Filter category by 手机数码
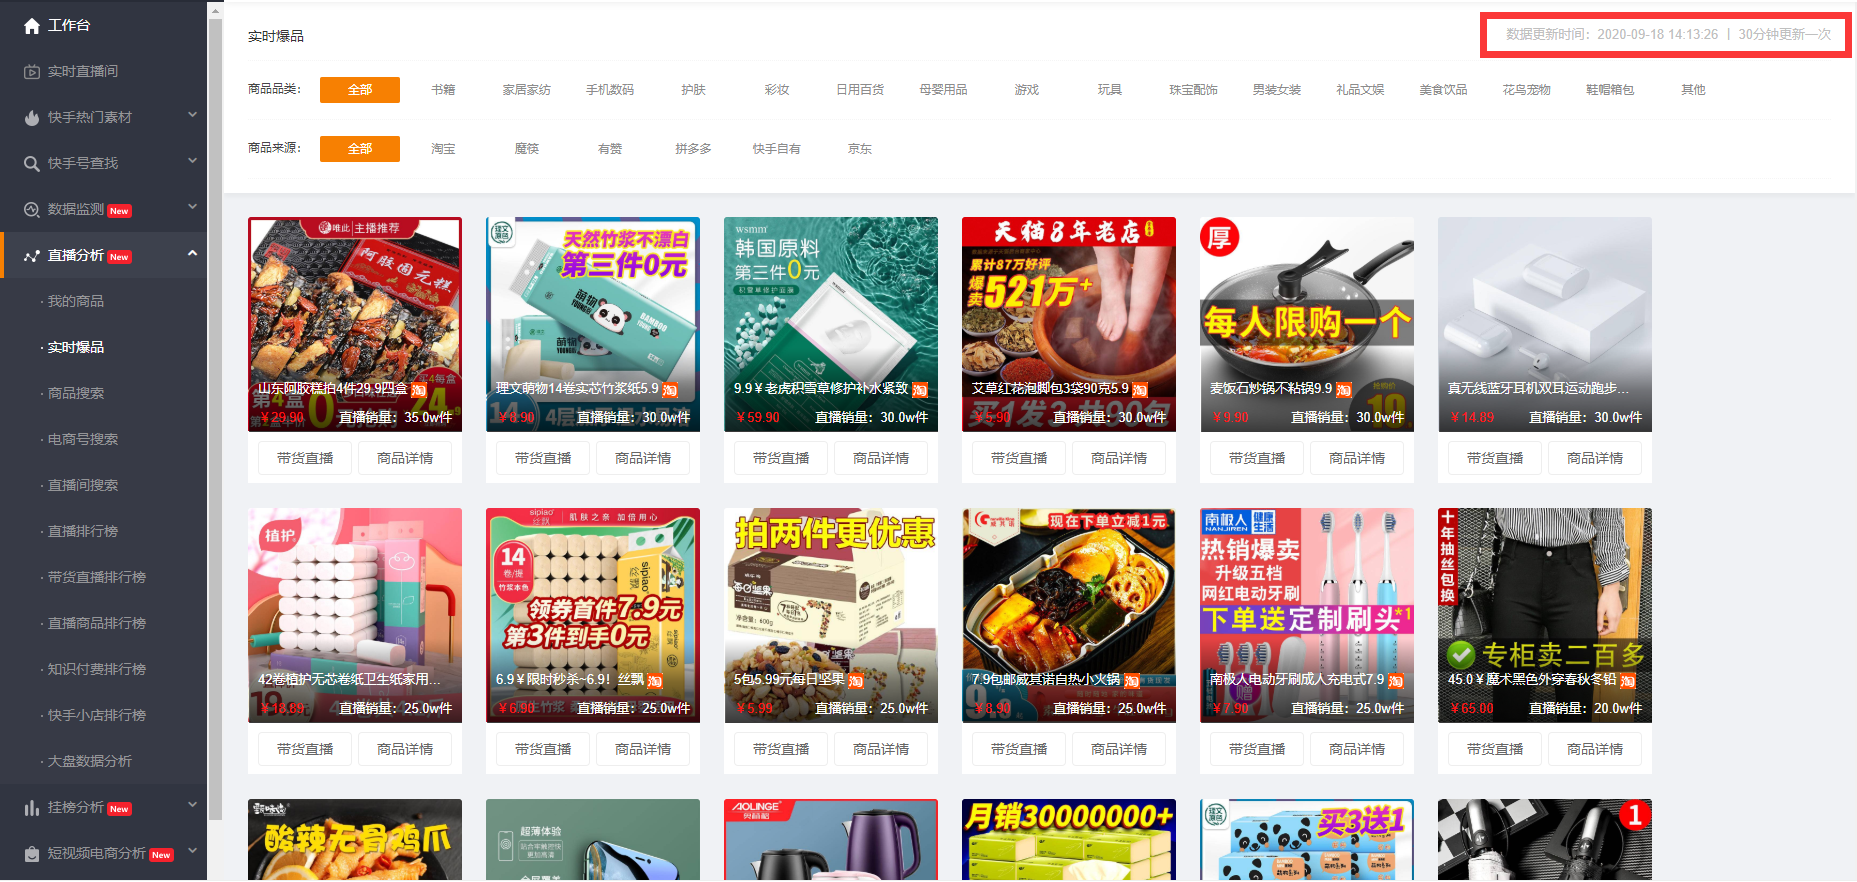This screenshot has width=1857, height=882. pos(610,90)
